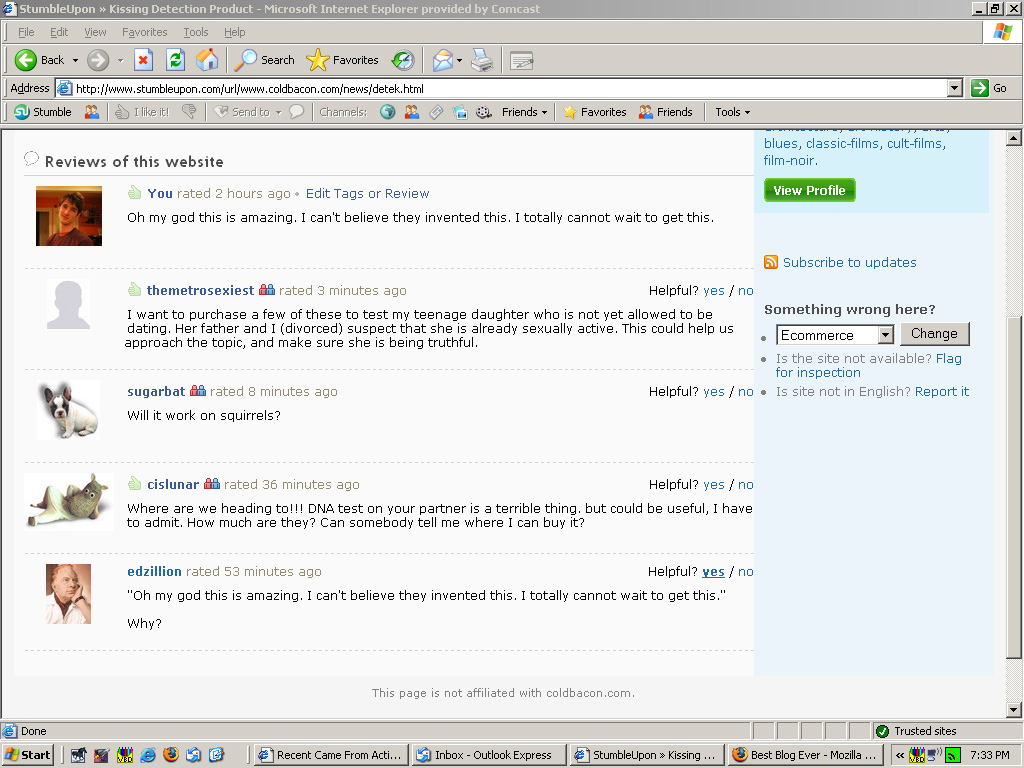Screen dimensions: 1024x768
Task: Open the View menu
Action: [x=95, y=32]
